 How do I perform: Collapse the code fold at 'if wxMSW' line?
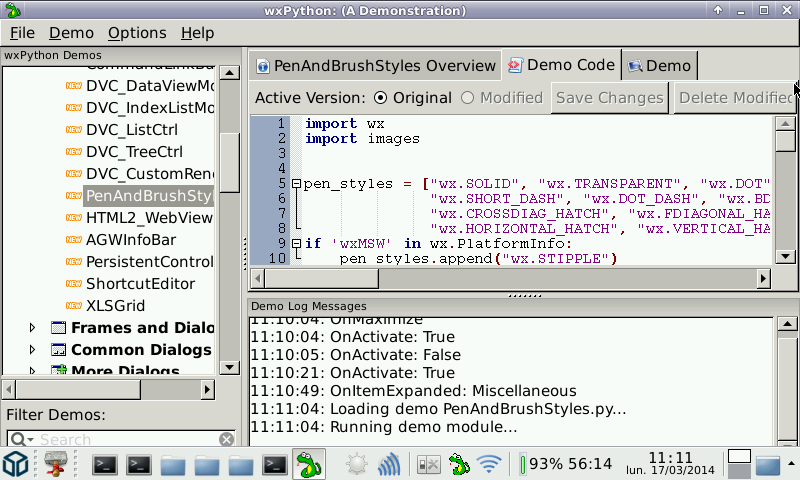pyautogui.click(x=296, y=243)
